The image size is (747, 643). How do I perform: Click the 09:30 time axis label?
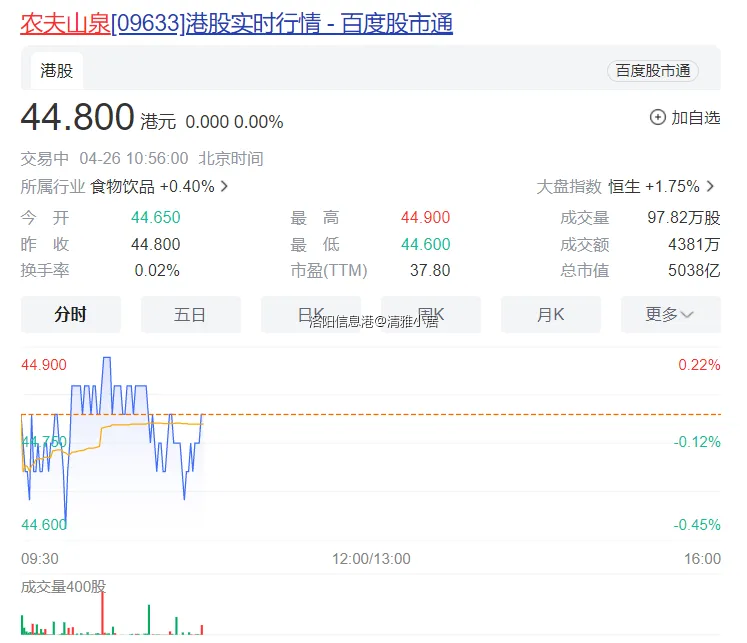coord(40,559)
